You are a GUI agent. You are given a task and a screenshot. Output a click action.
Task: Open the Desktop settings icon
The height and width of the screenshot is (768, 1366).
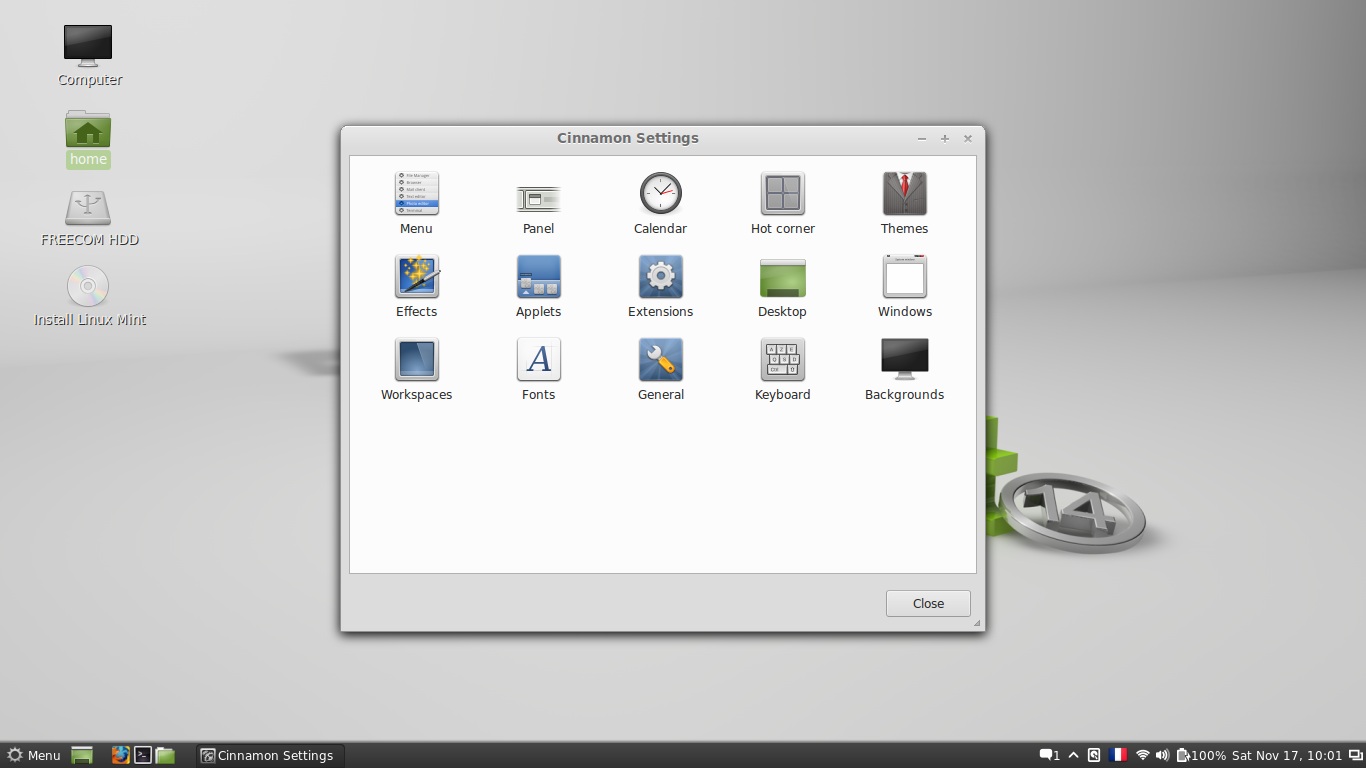coord(782,278)
